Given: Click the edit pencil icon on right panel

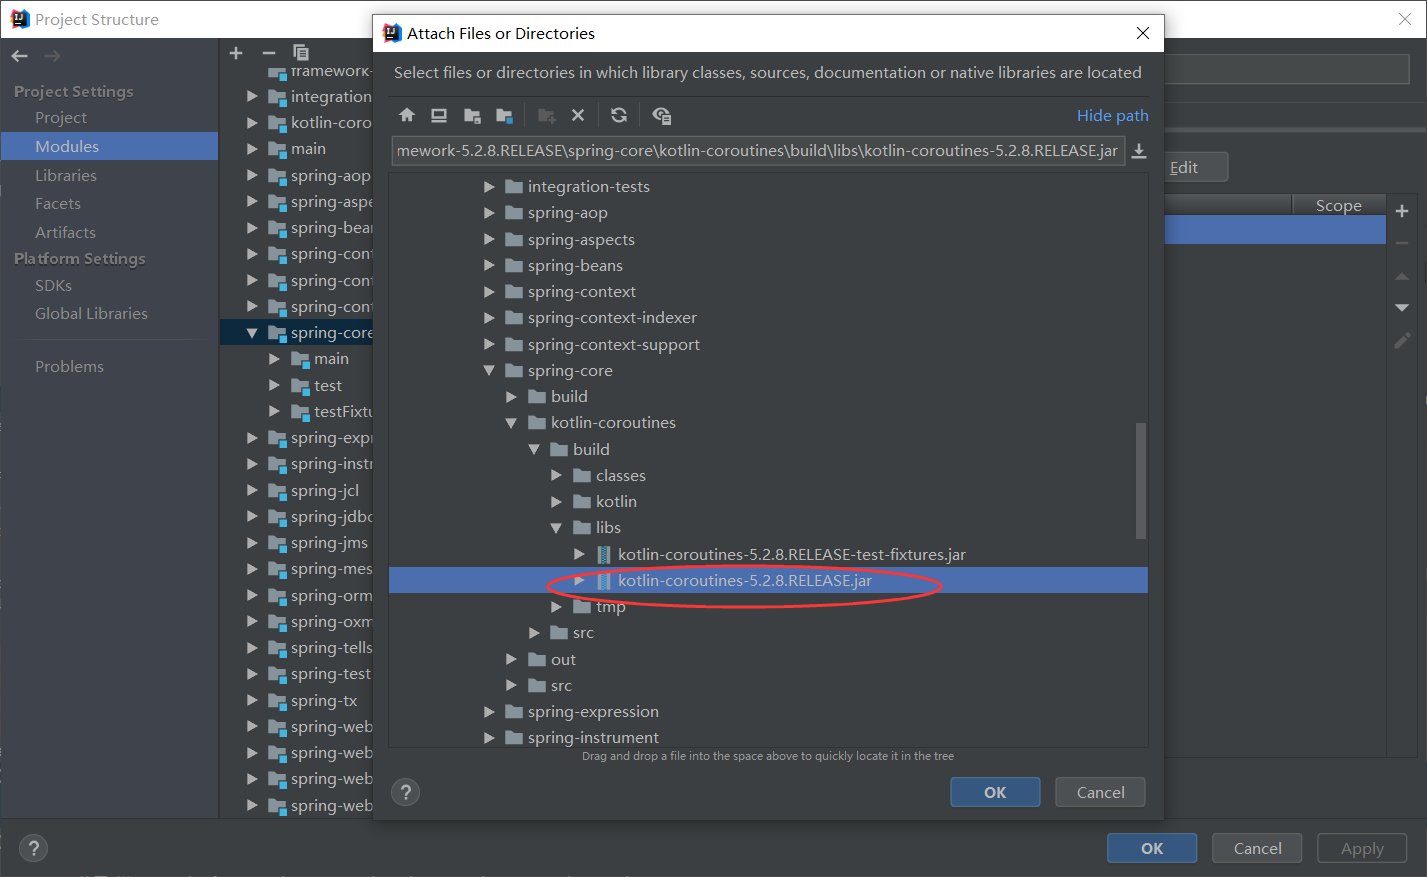Looking at the screenshot, I should 1402,340.
